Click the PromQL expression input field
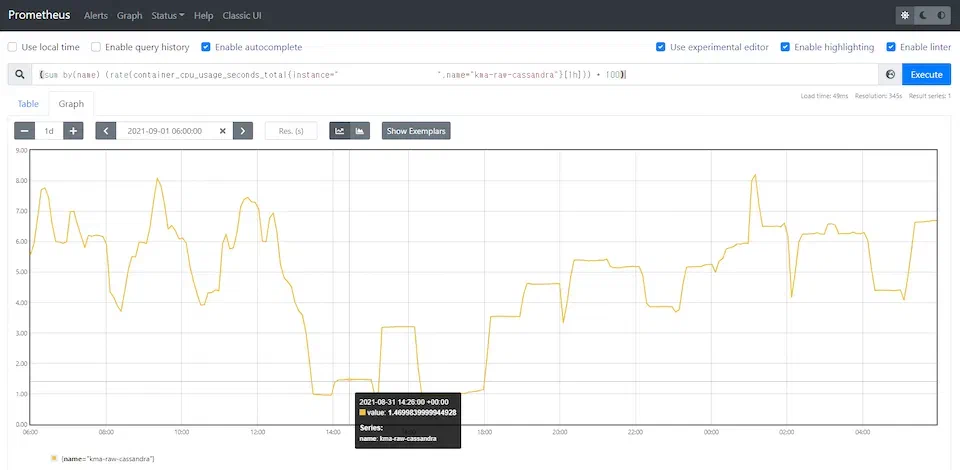Screen dimensions: 960x470 [x=456, y=75]
